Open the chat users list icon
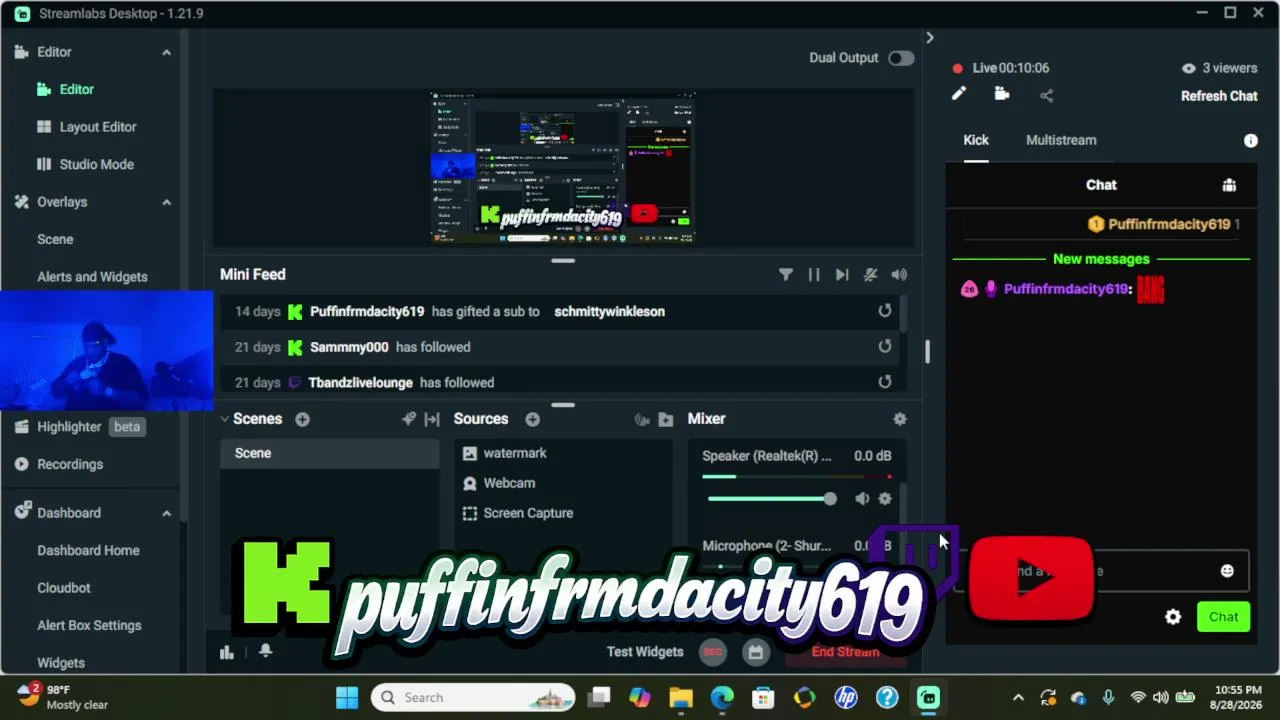 pyautogui.click(x=1229, y=185)
